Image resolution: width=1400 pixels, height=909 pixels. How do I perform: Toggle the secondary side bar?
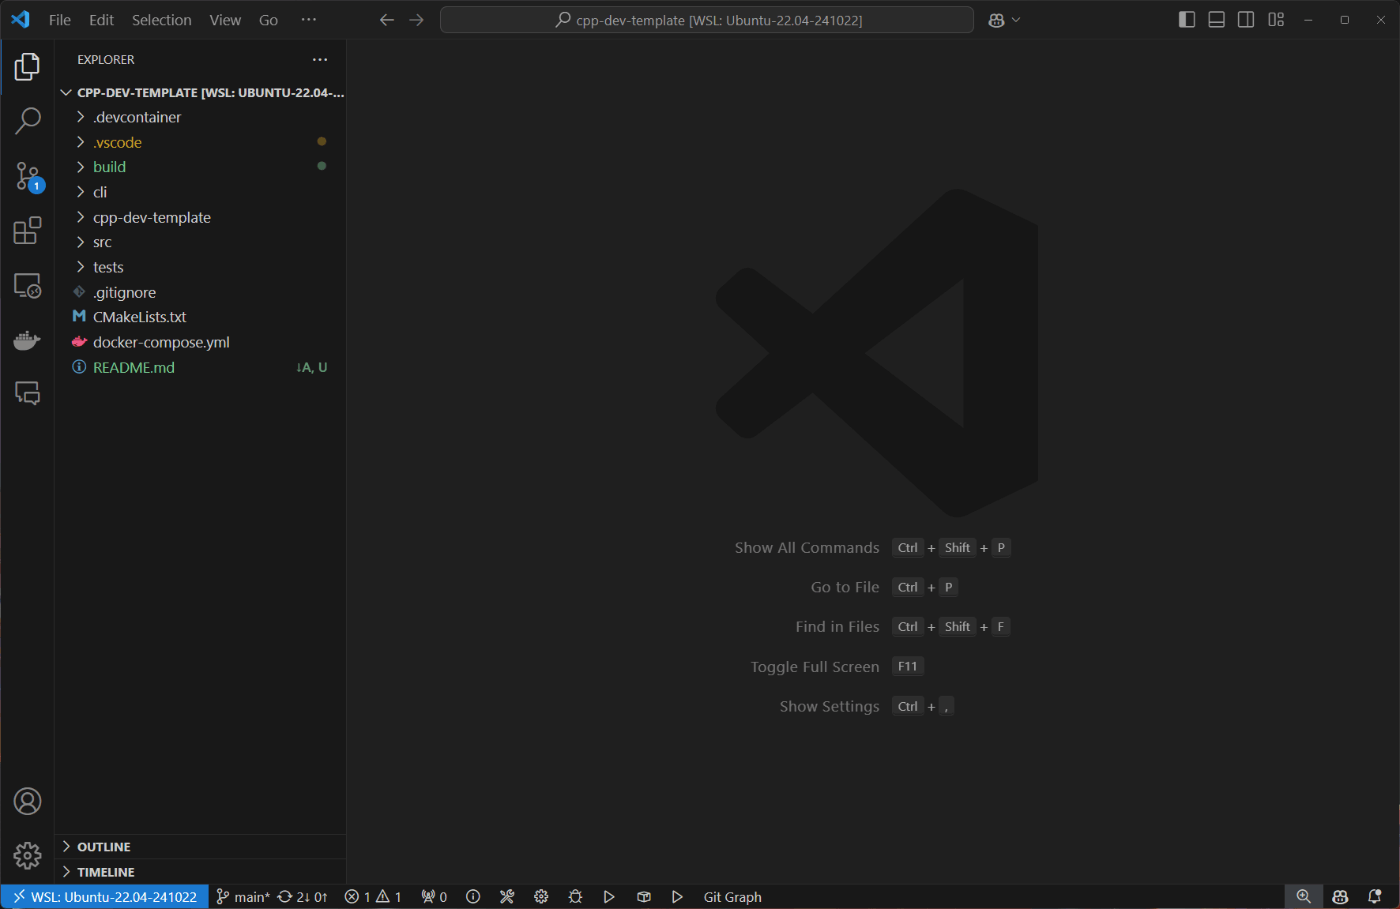click(x=1246, y=20)
